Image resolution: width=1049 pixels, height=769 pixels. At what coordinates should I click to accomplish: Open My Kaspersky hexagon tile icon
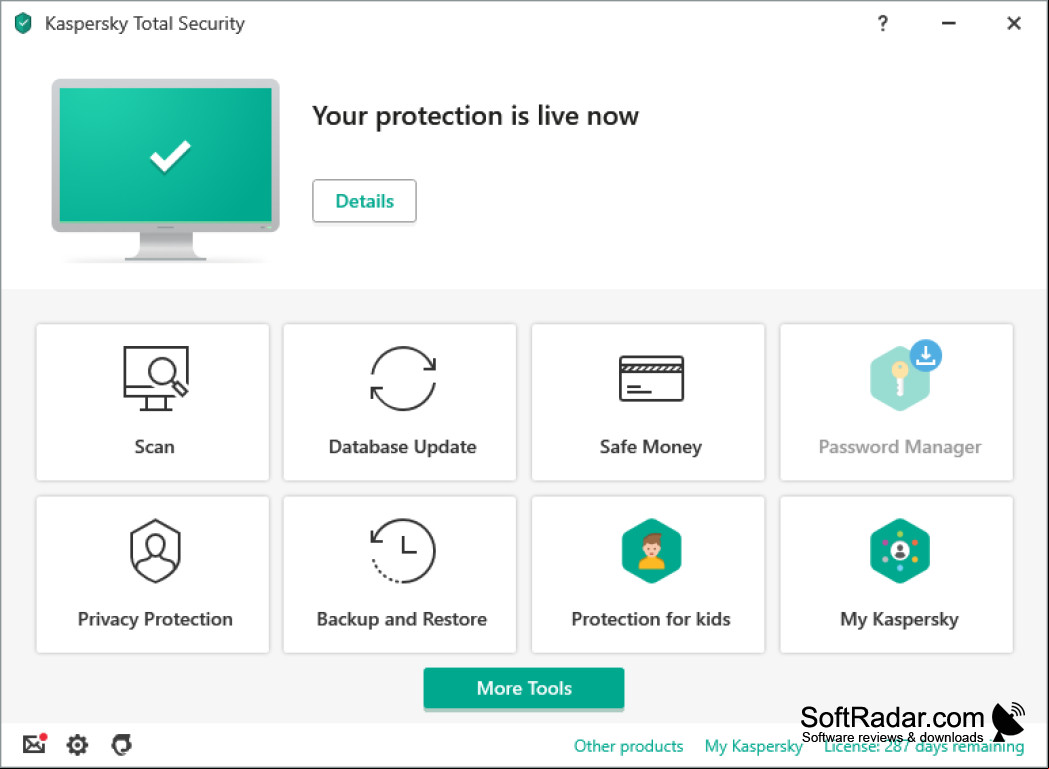[x=899, y=551]
